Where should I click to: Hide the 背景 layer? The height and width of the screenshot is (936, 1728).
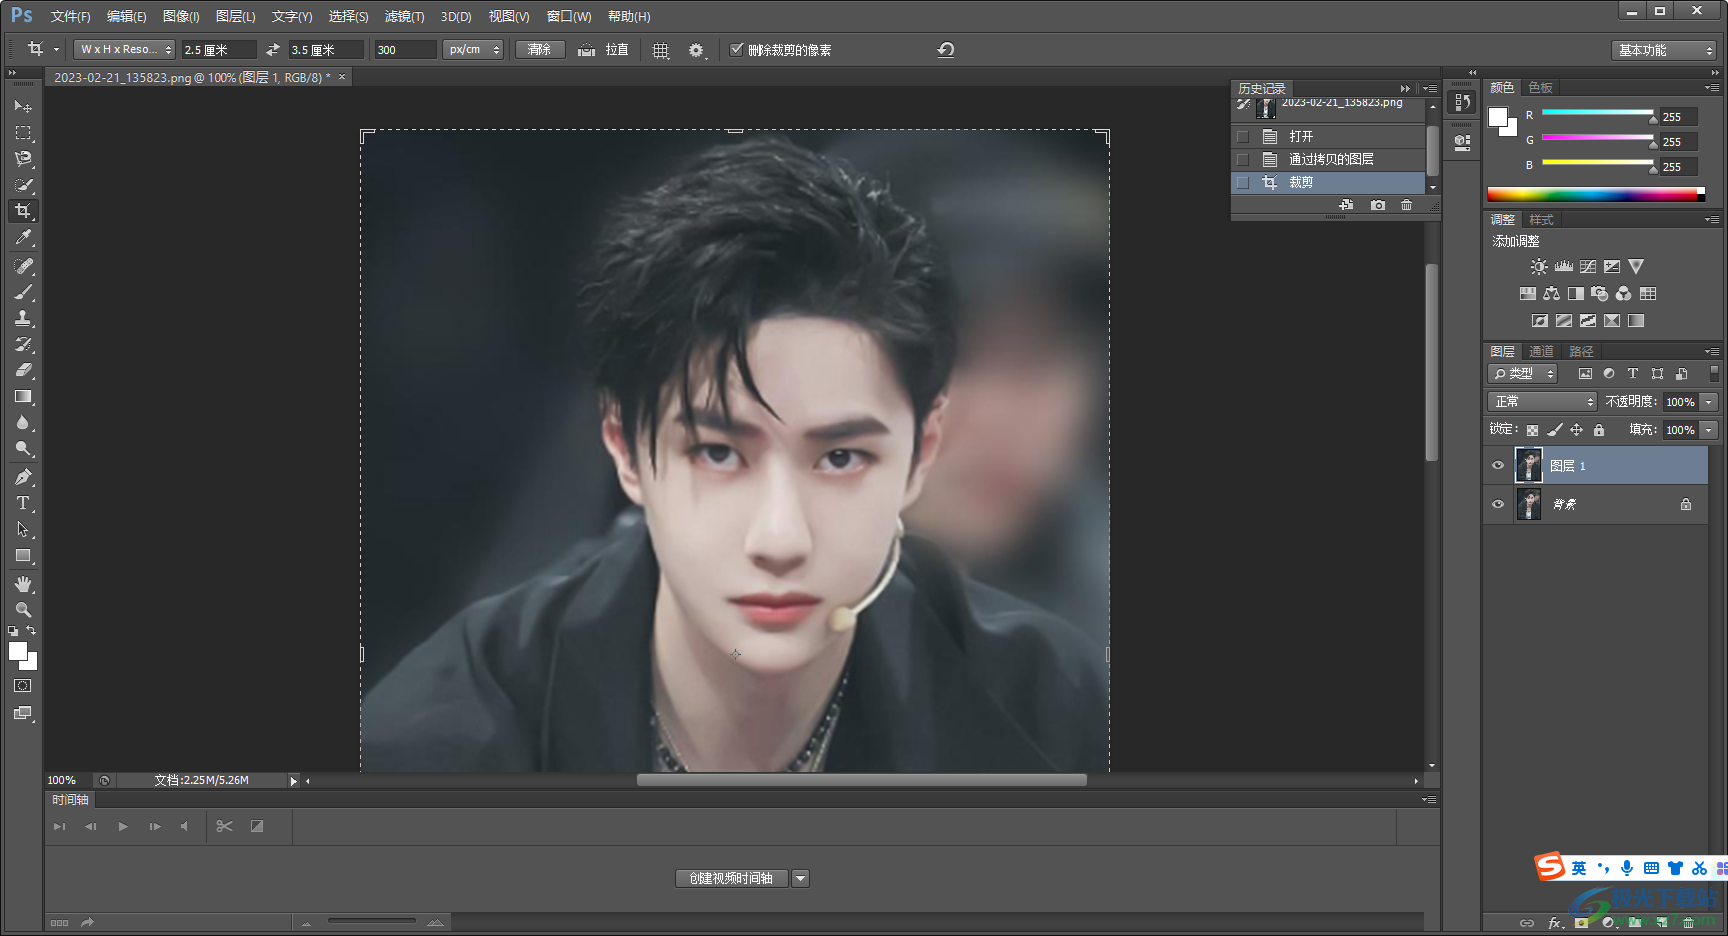[x=1498, y=504]
